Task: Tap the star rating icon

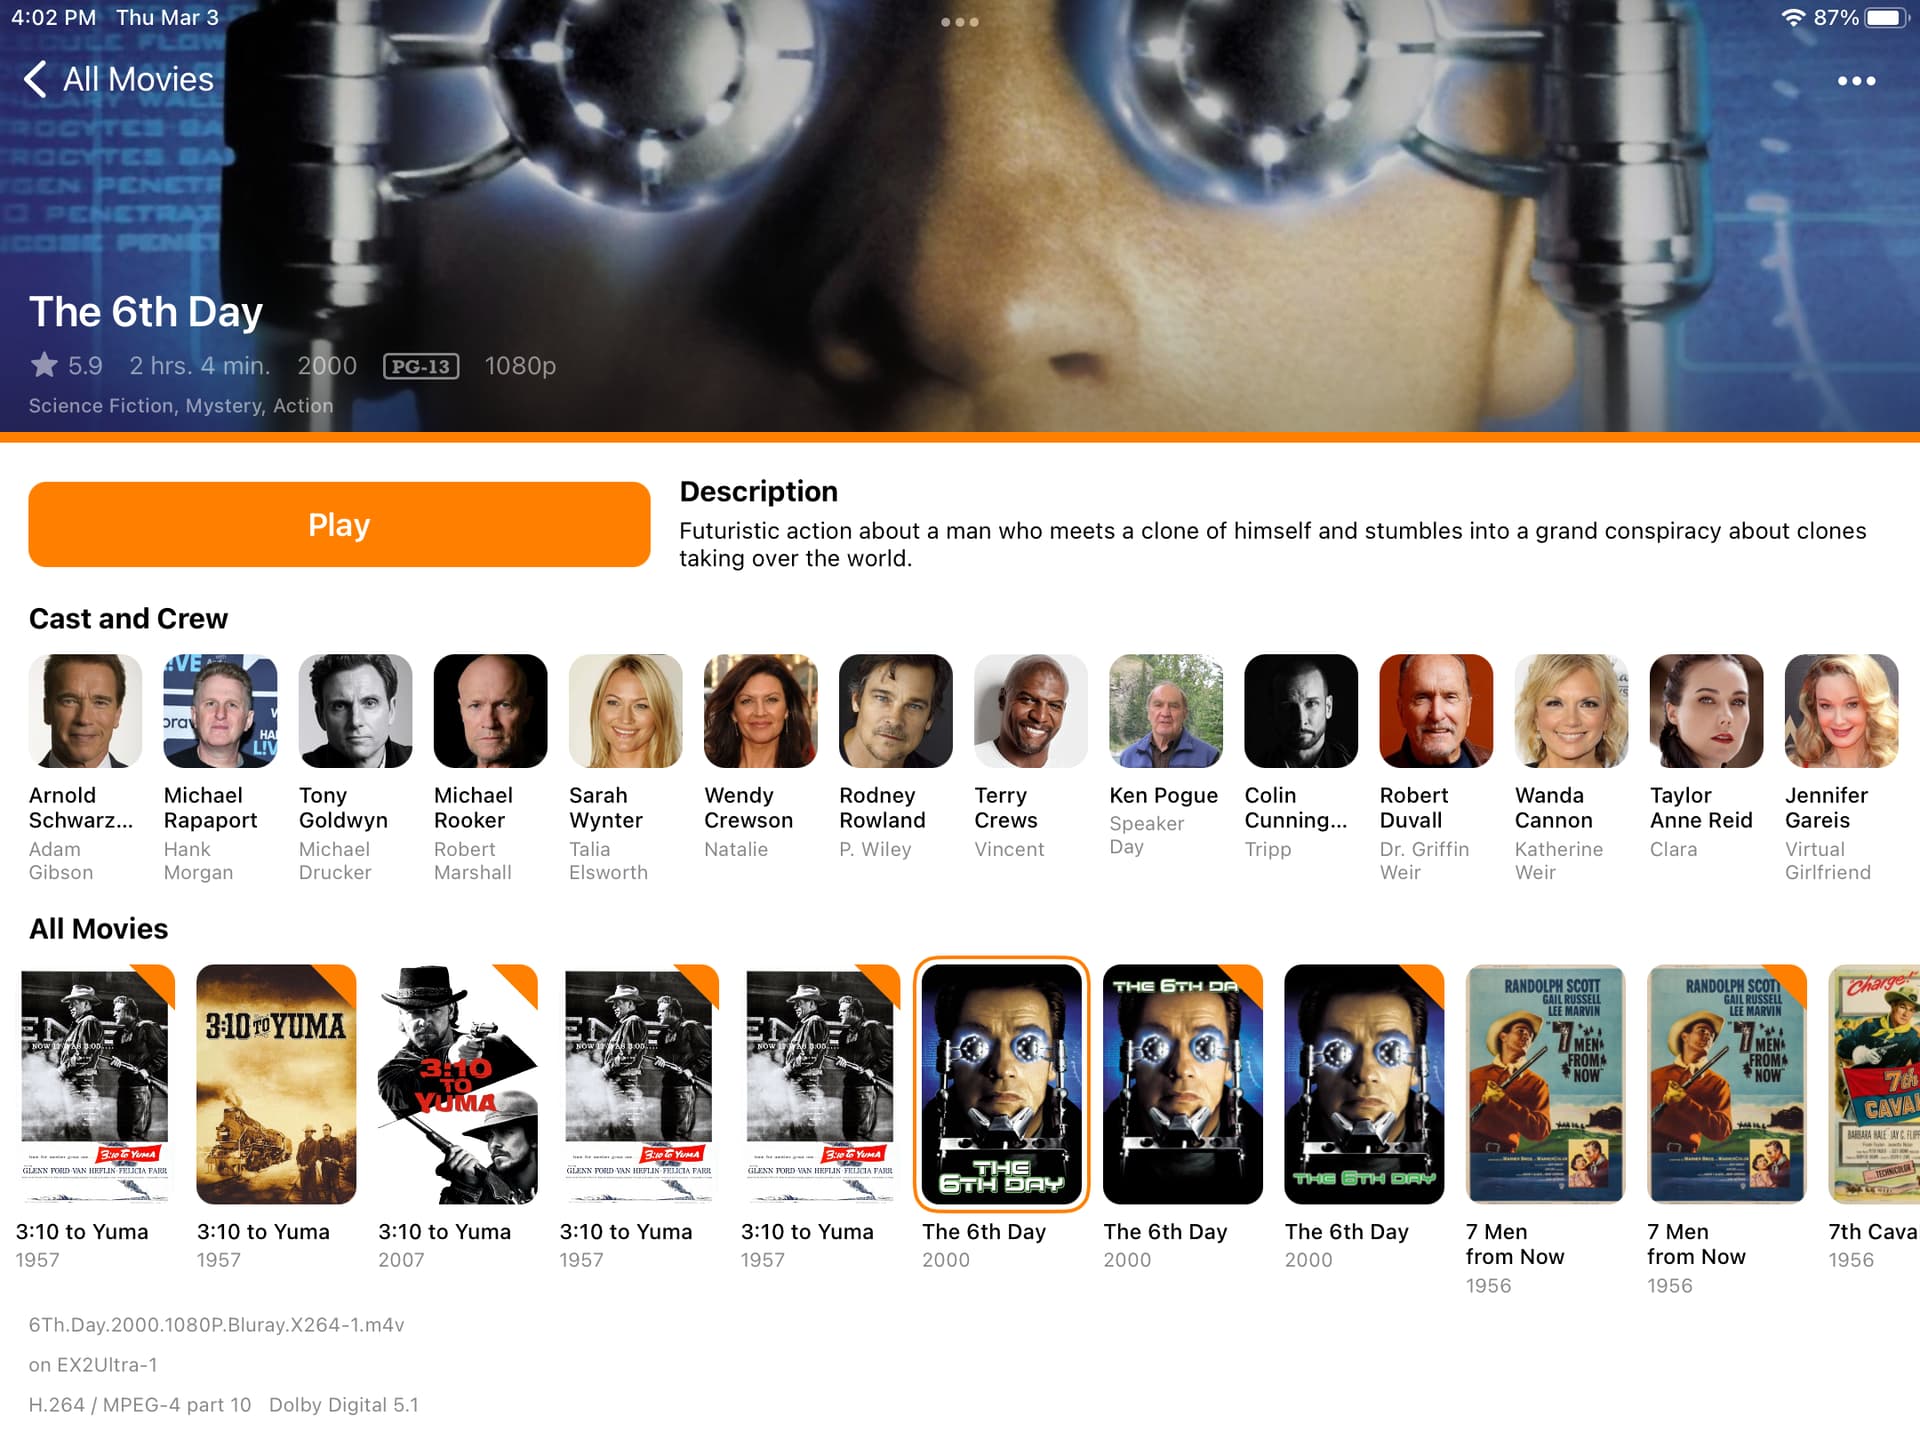Action: click(44, 365)
